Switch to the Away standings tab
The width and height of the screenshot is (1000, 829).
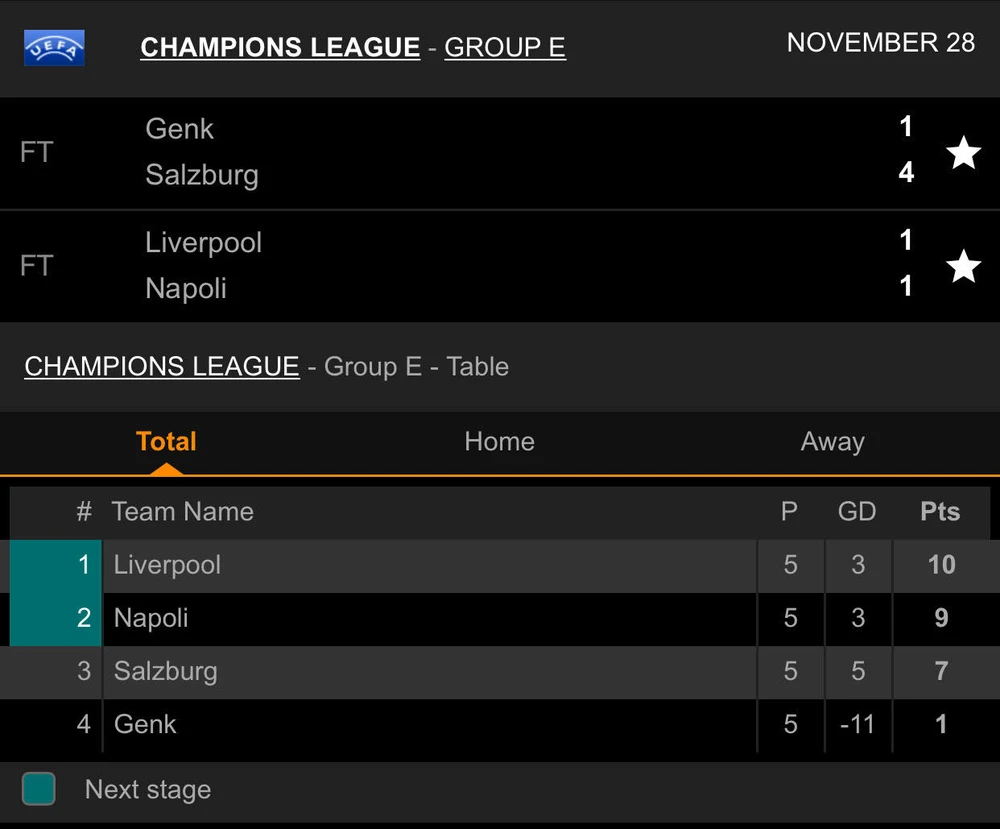click(x=832, y=442)
